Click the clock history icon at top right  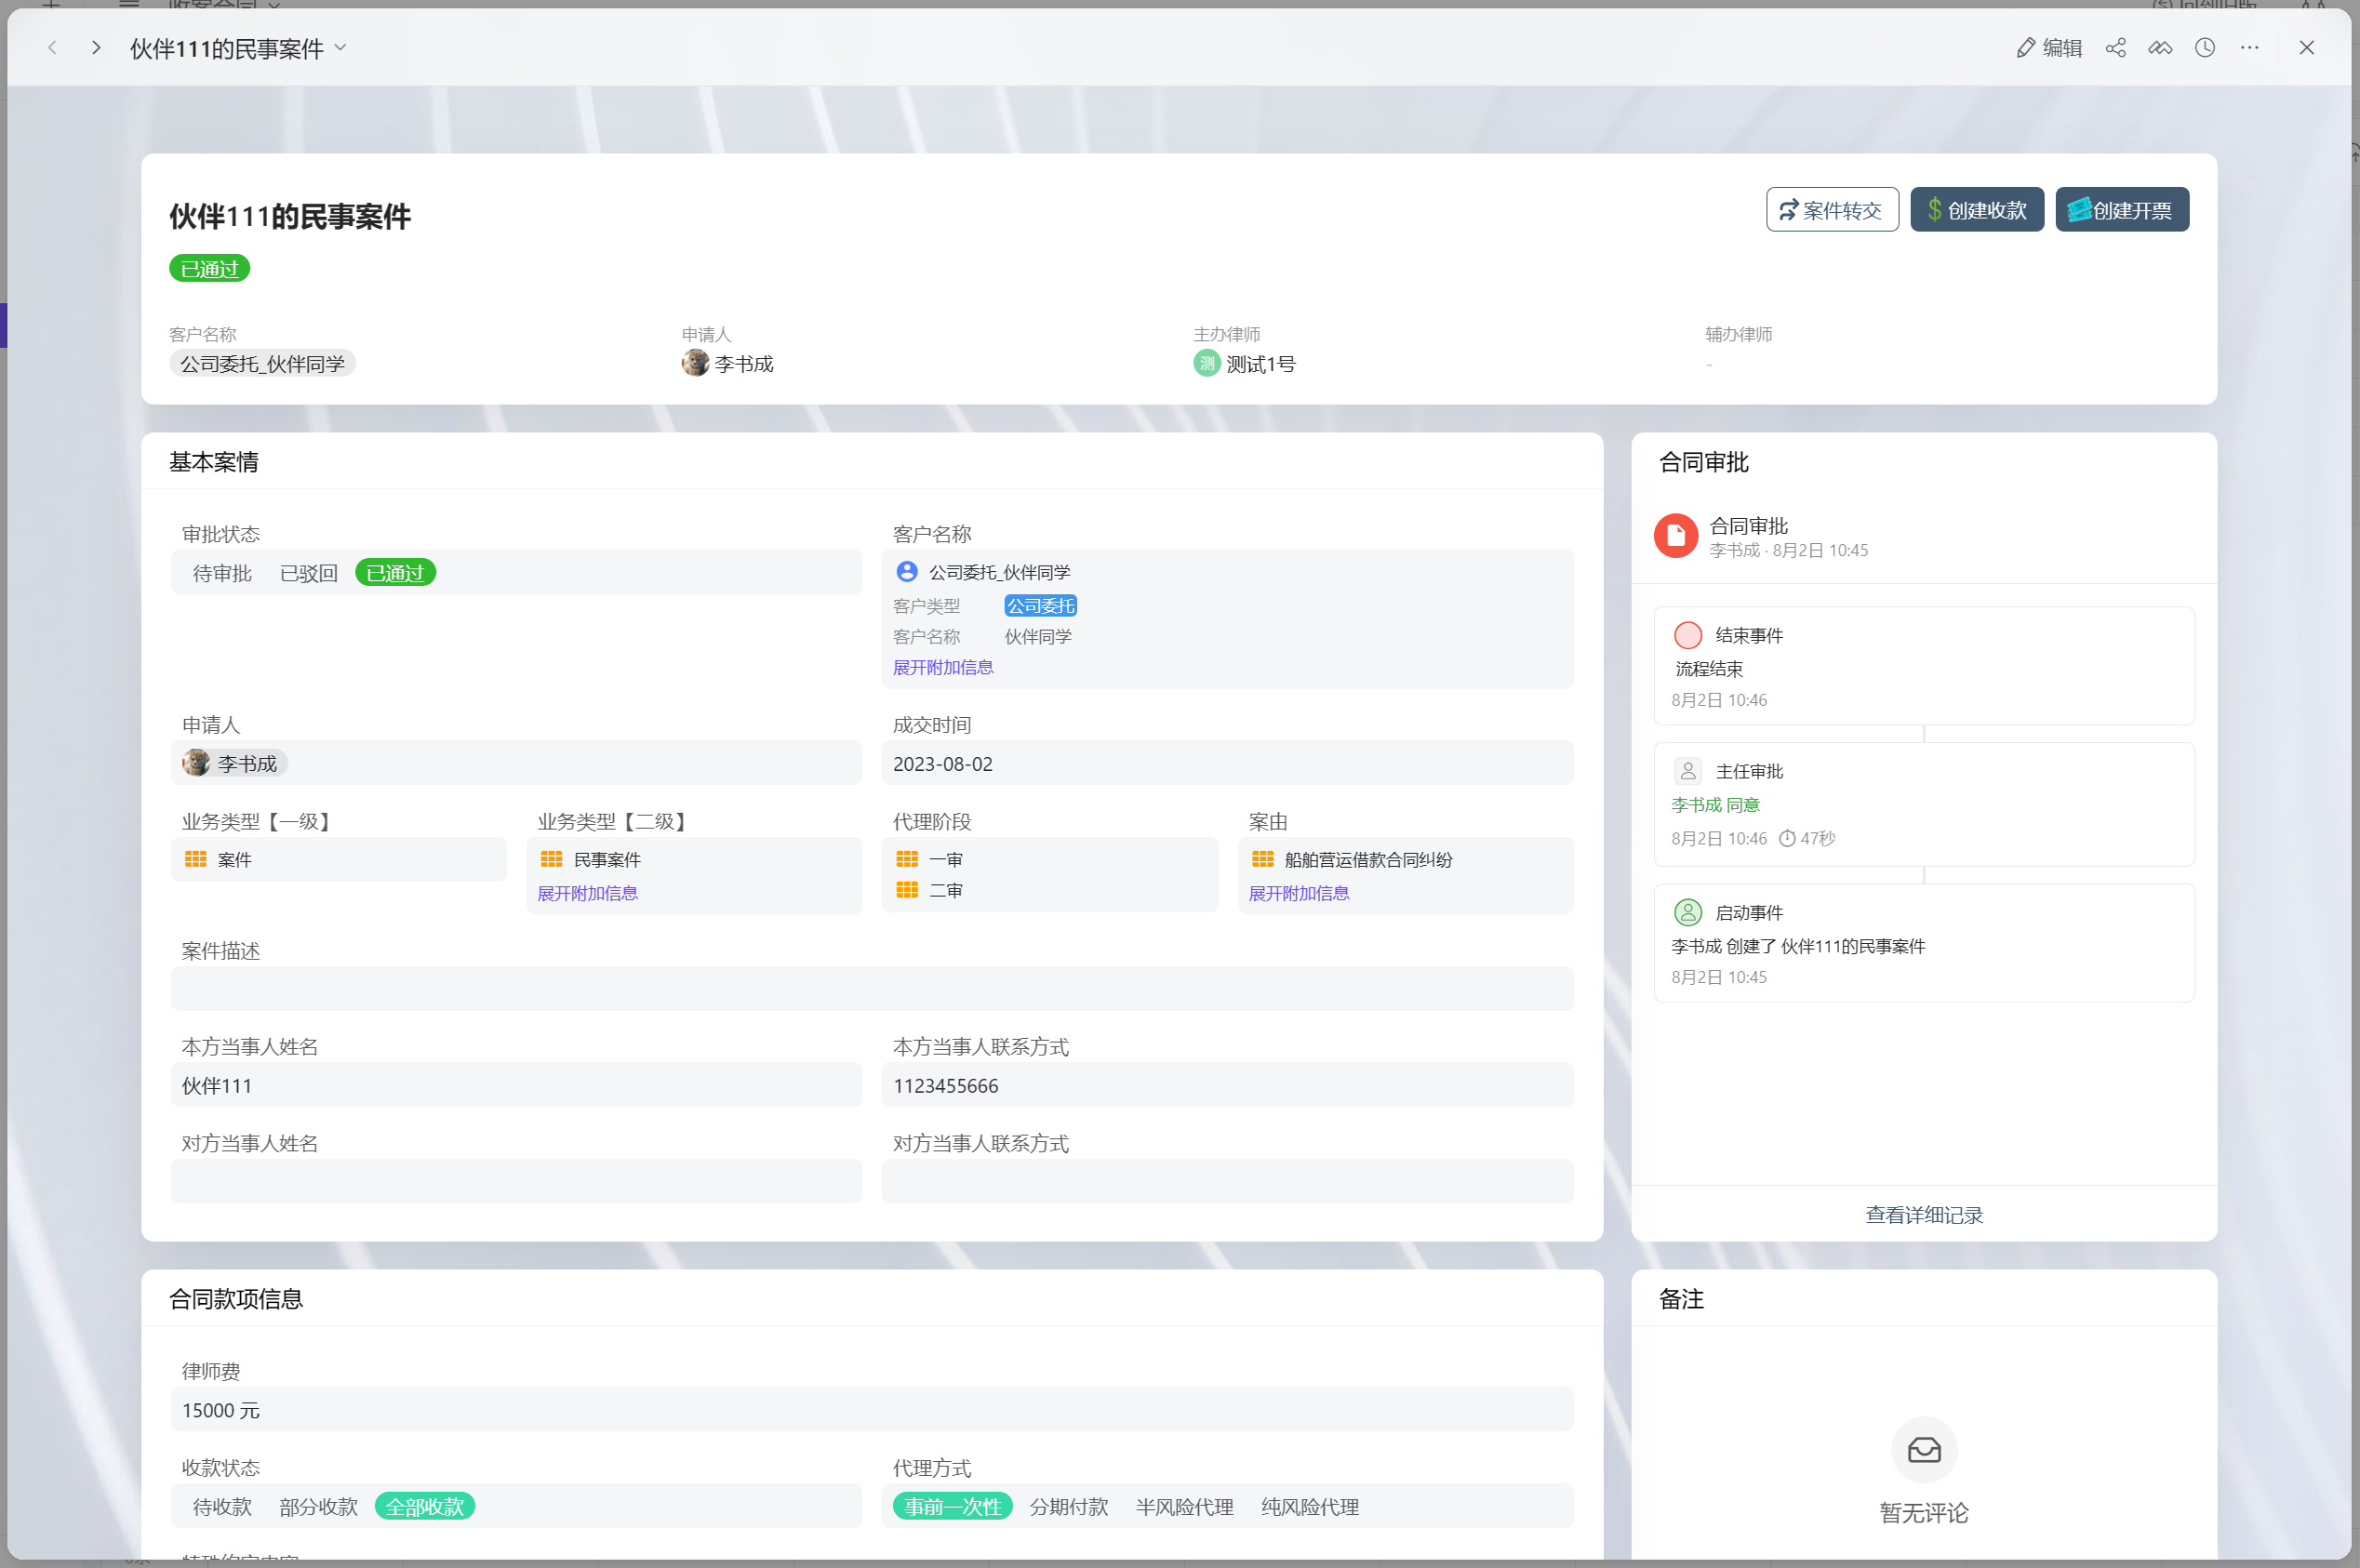(x=2205, y=47)
